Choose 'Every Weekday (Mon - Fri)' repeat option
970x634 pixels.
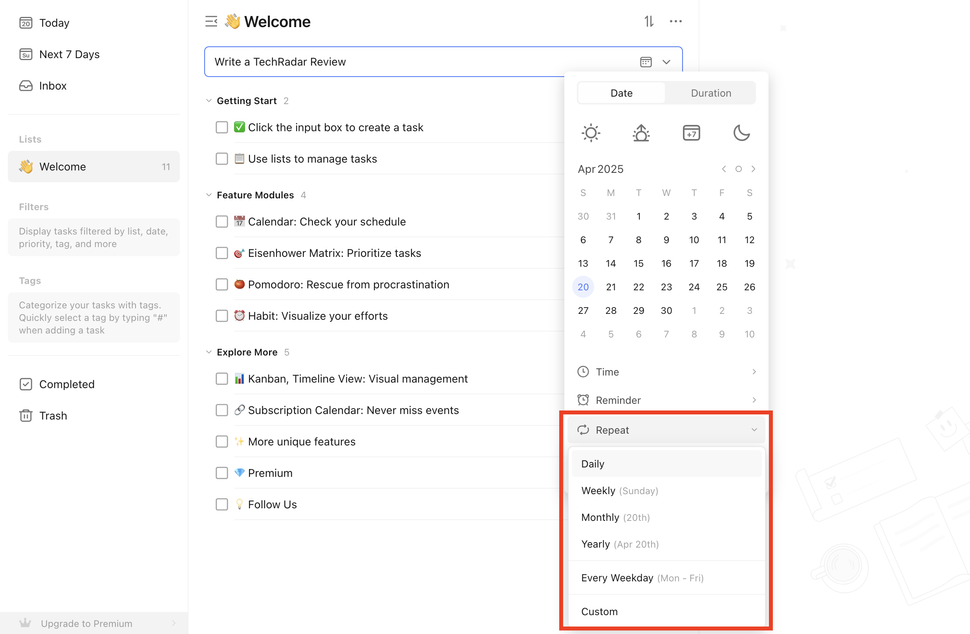click(638, 577)
